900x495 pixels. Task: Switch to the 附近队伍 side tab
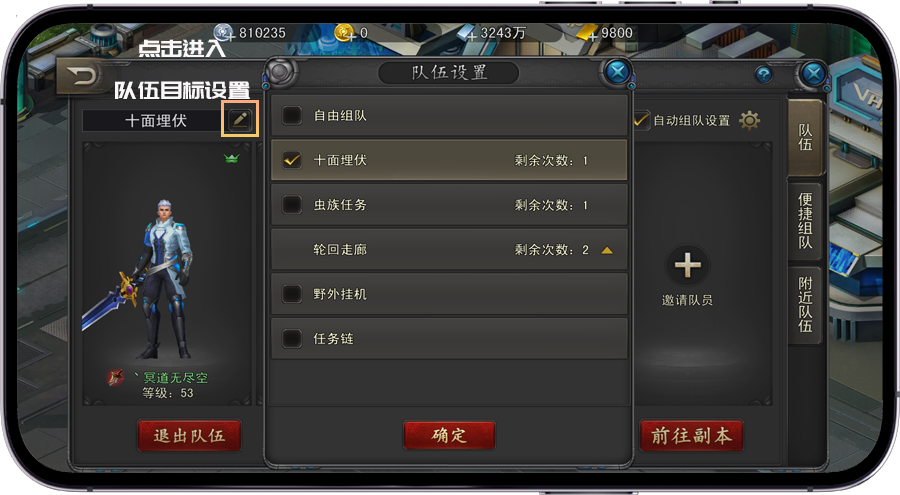coord(805,305)
